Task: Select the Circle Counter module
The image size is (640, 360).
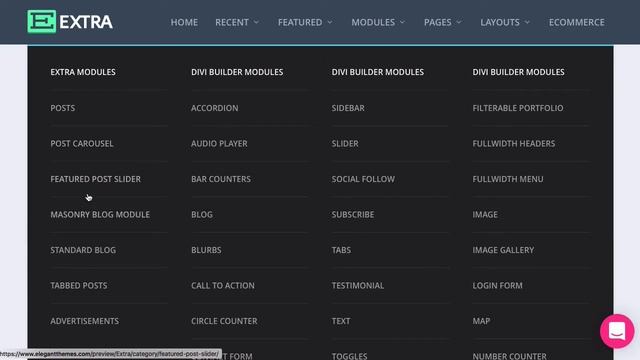Action: [x=224, y=321]
